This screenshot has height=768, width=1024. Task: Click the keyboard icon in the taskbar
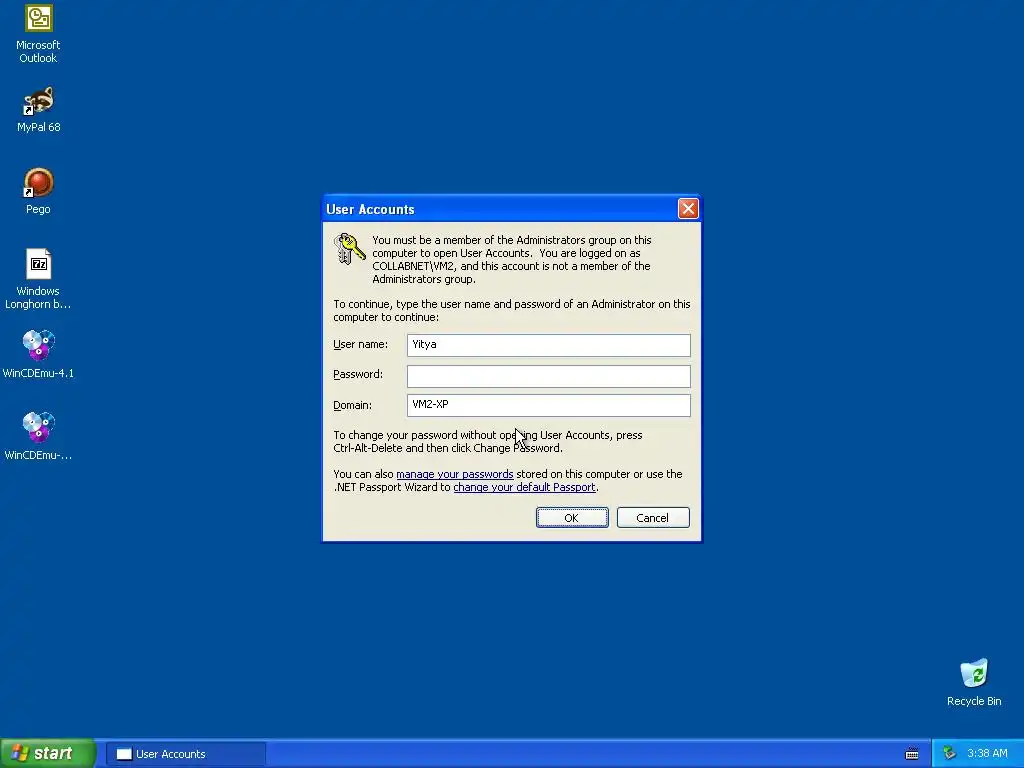[x=912, y=754]
